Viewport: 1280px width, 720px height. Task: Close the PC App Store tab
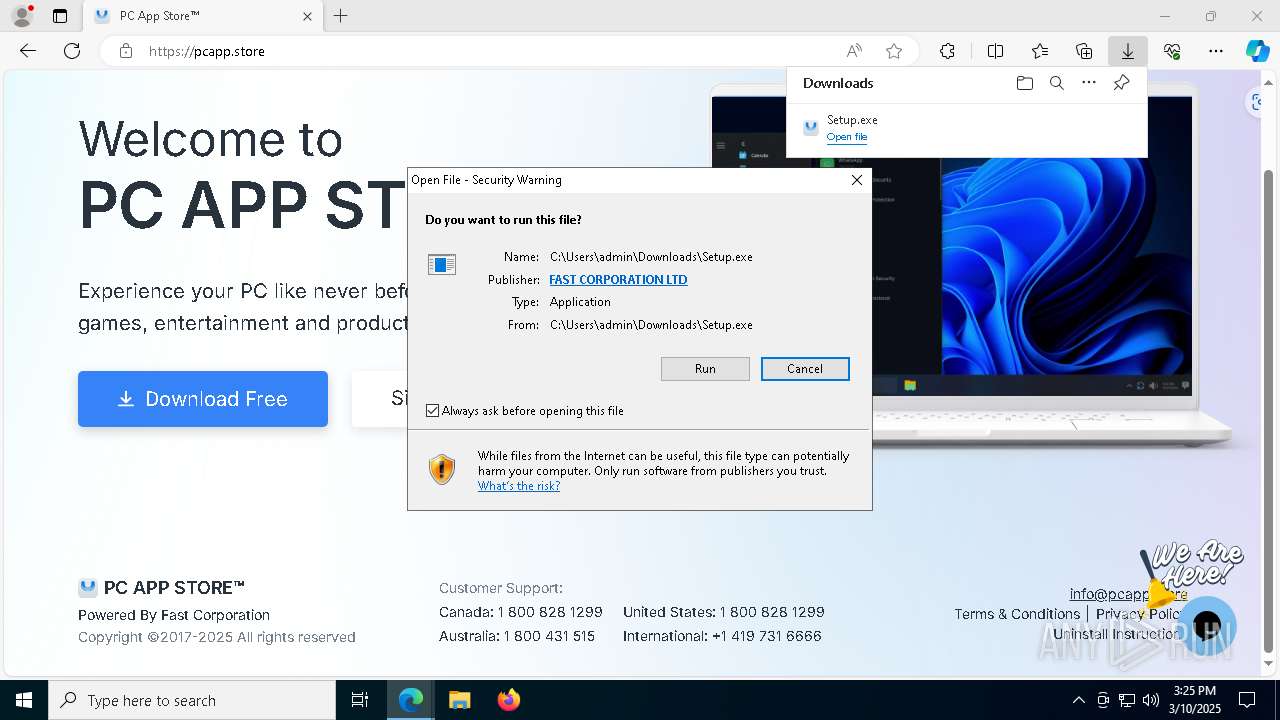pos(307,16)
